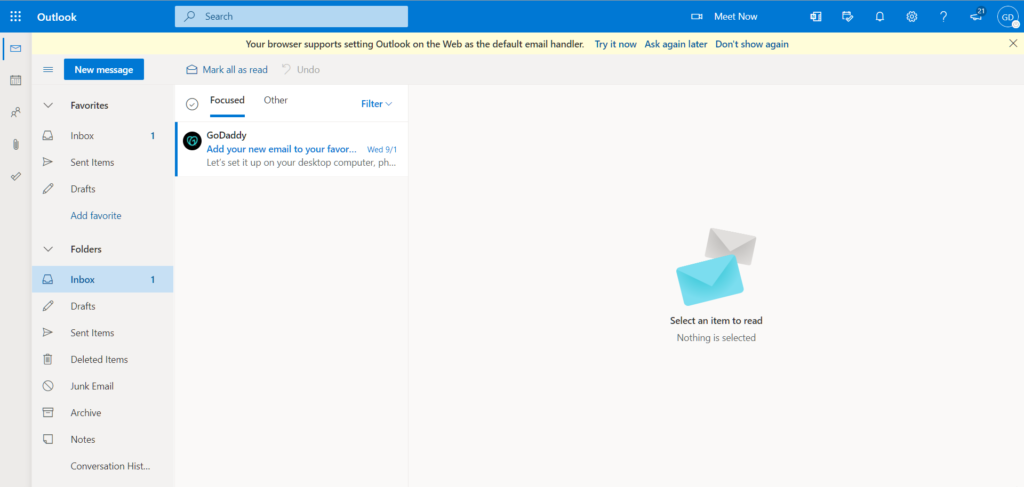Open Drafts under Folders
This screenshot has width=1024, height=487.
(x=103, y=306)
